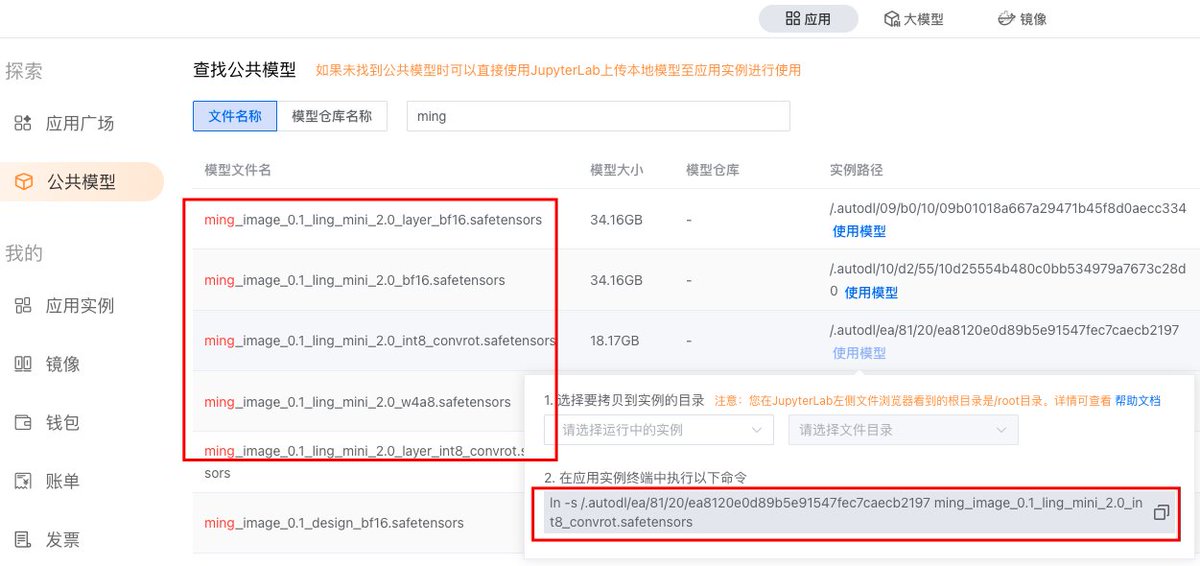Click the 钱包 wallet icon
This screenshot has height=566, width=1200.
click(23, 423)
